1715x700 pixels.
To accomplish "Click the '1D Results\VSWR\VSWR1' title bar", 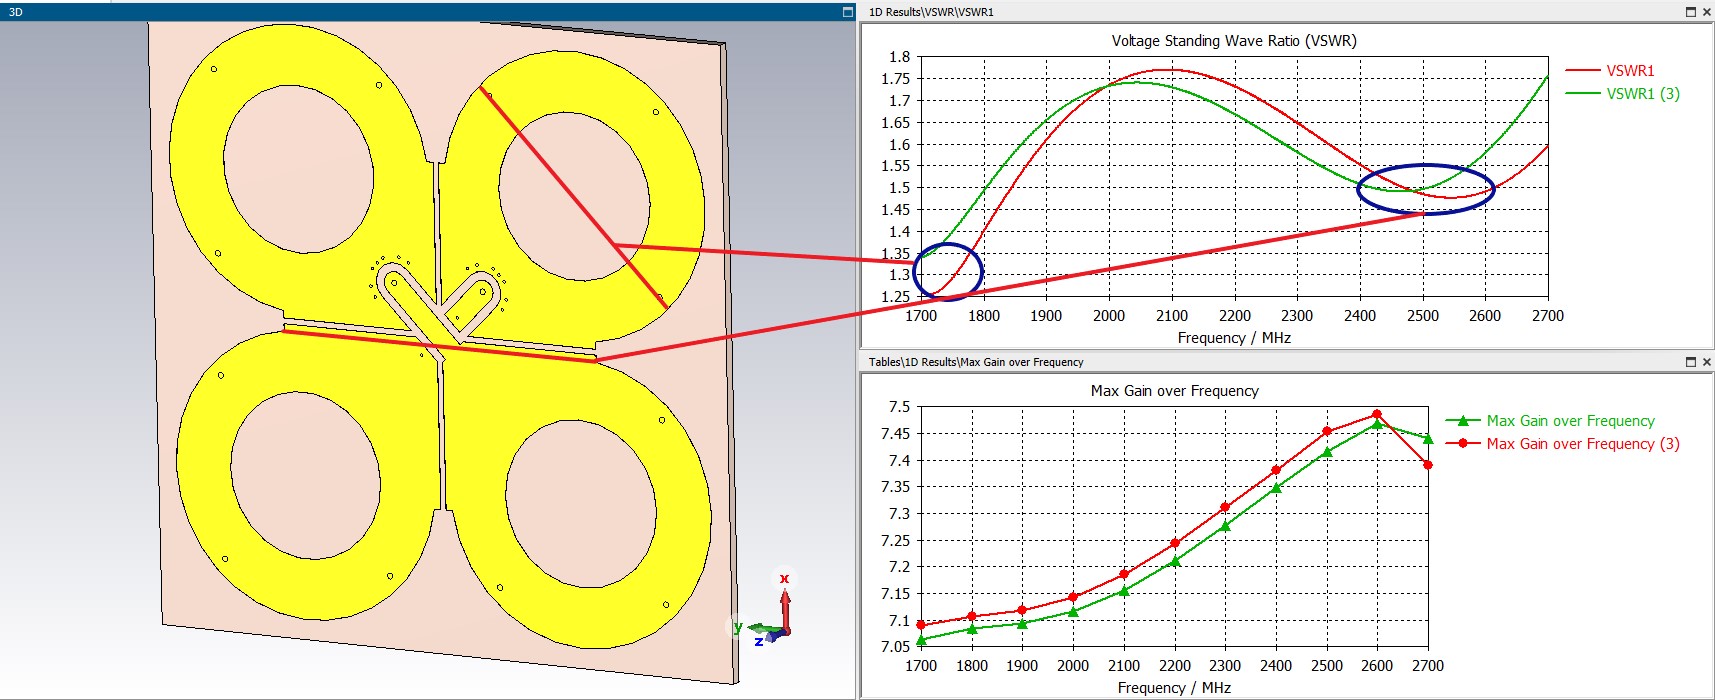I will (x=1287, y=12).
